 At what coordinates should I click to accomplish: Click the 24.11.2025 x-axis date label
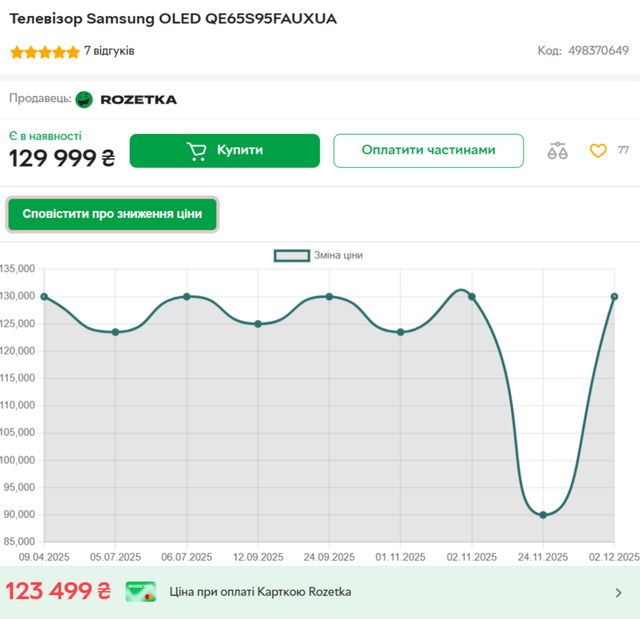[x=543, y=557]
